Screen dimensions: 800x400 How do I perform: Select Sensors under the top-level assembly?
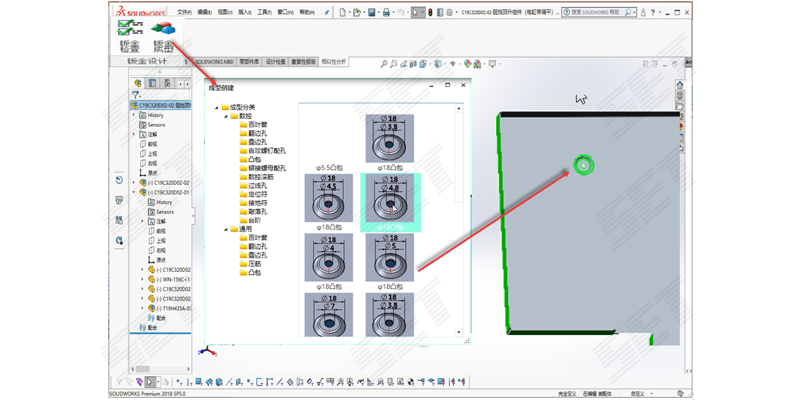tap(153, 125)
